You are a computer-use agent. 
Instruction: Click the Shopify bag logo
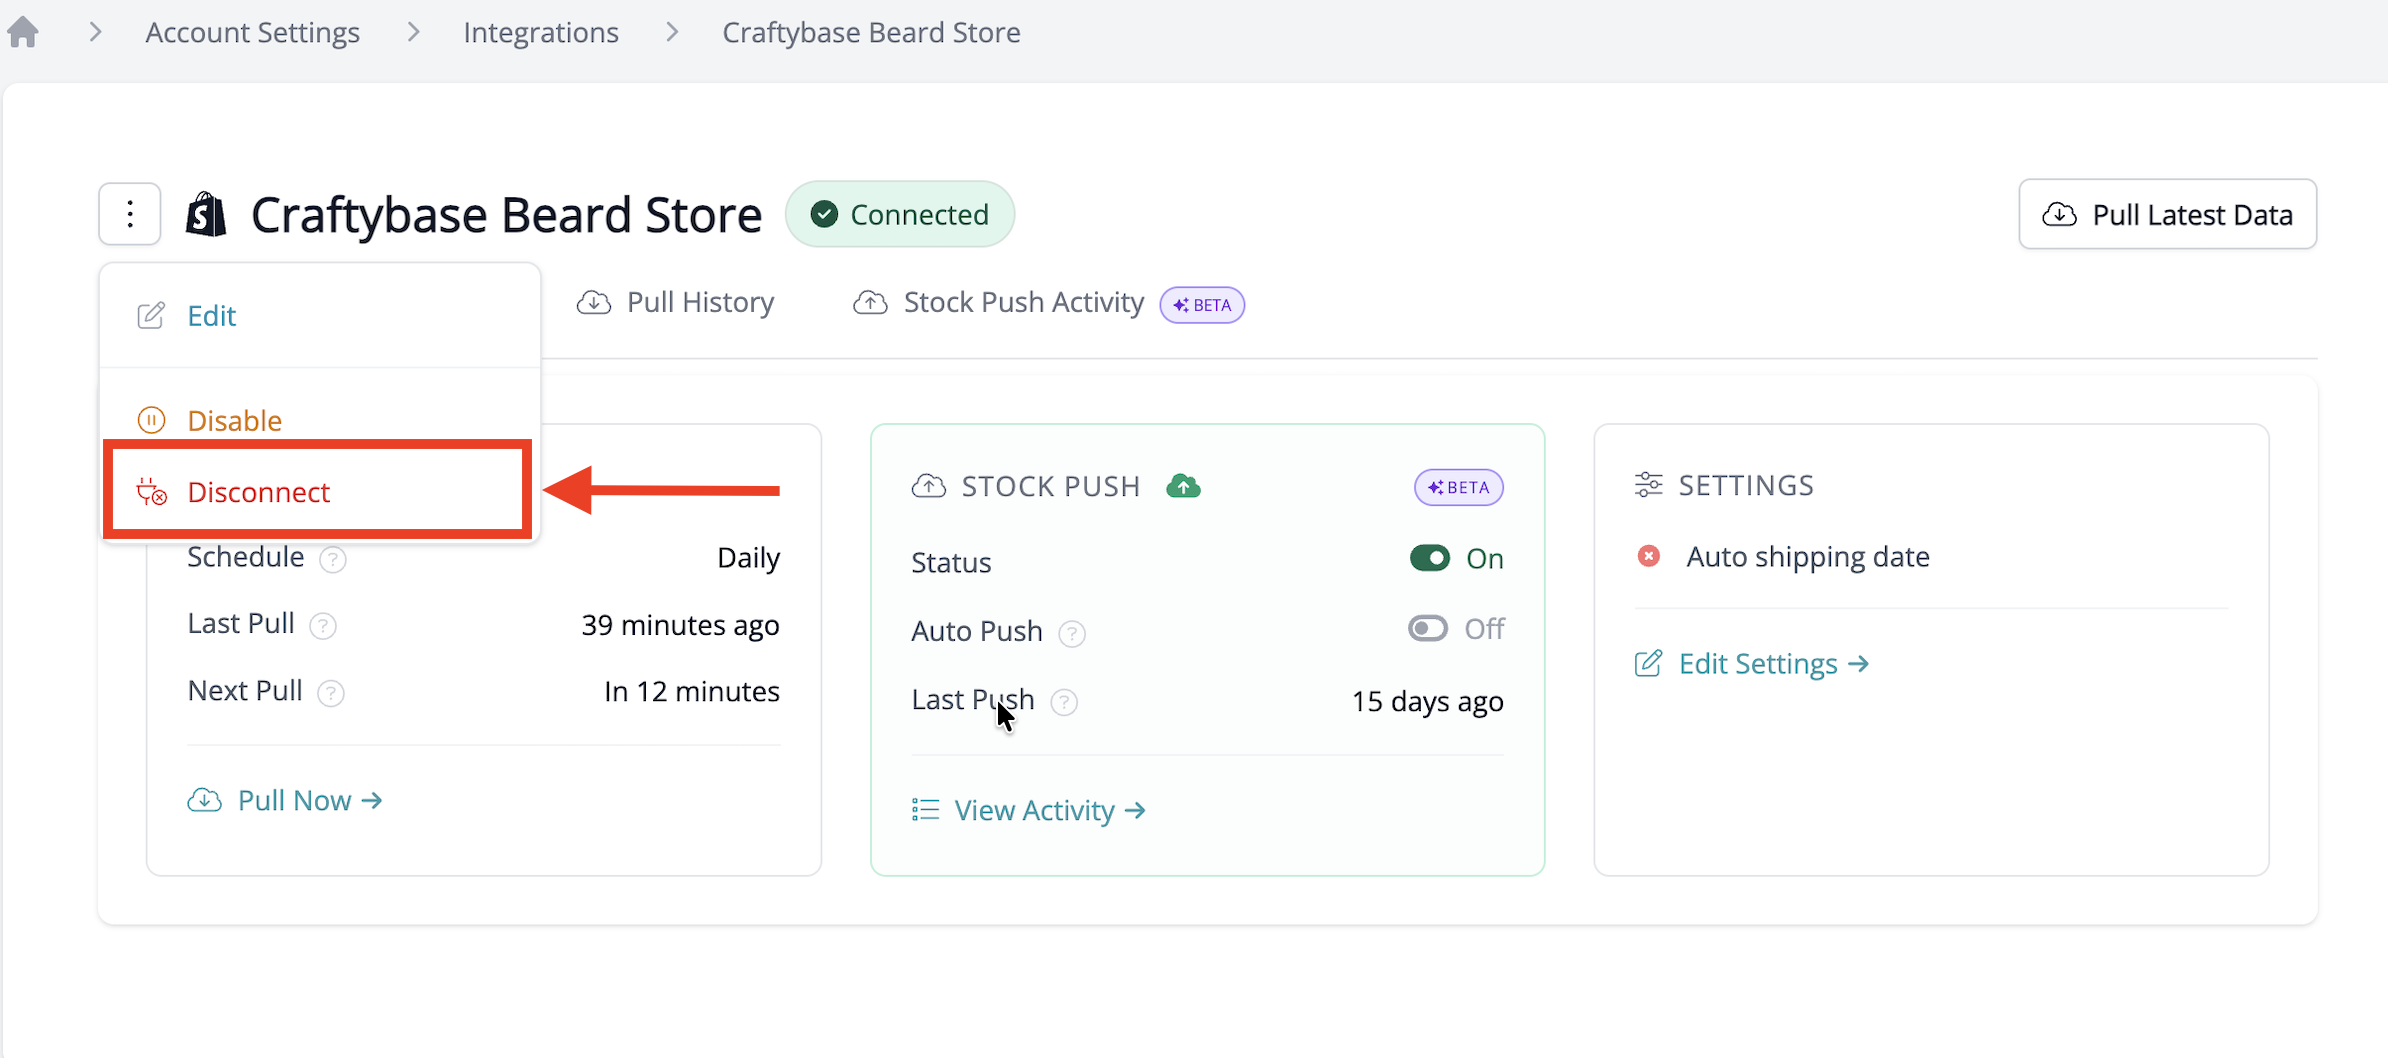[207, 214]
